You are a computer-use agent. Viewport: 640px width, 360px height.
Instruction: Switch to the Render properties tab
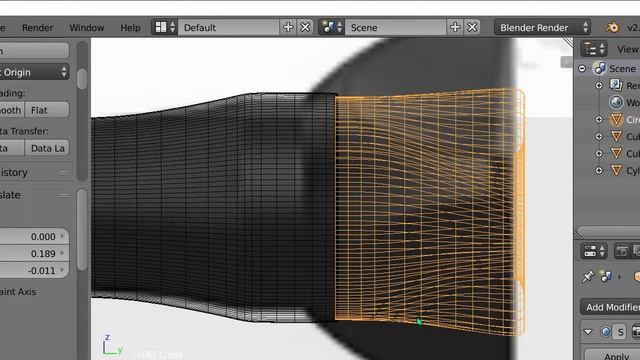click(622, 251)
